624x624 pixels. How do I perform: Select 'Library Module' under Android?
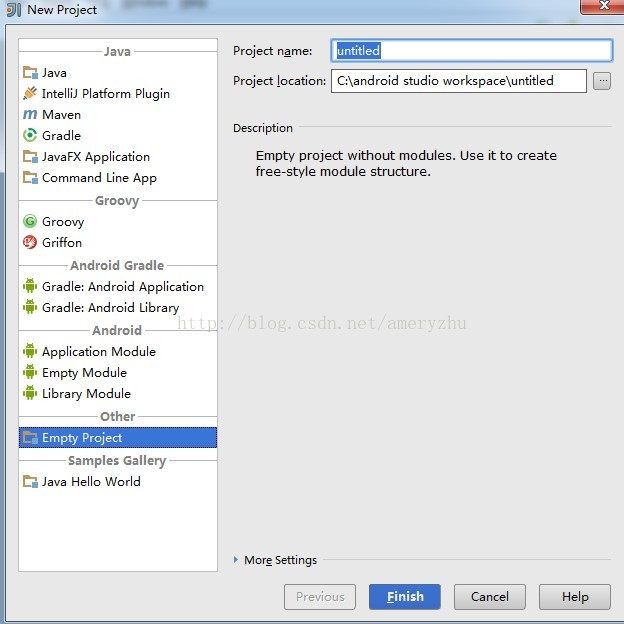(86, 394)
